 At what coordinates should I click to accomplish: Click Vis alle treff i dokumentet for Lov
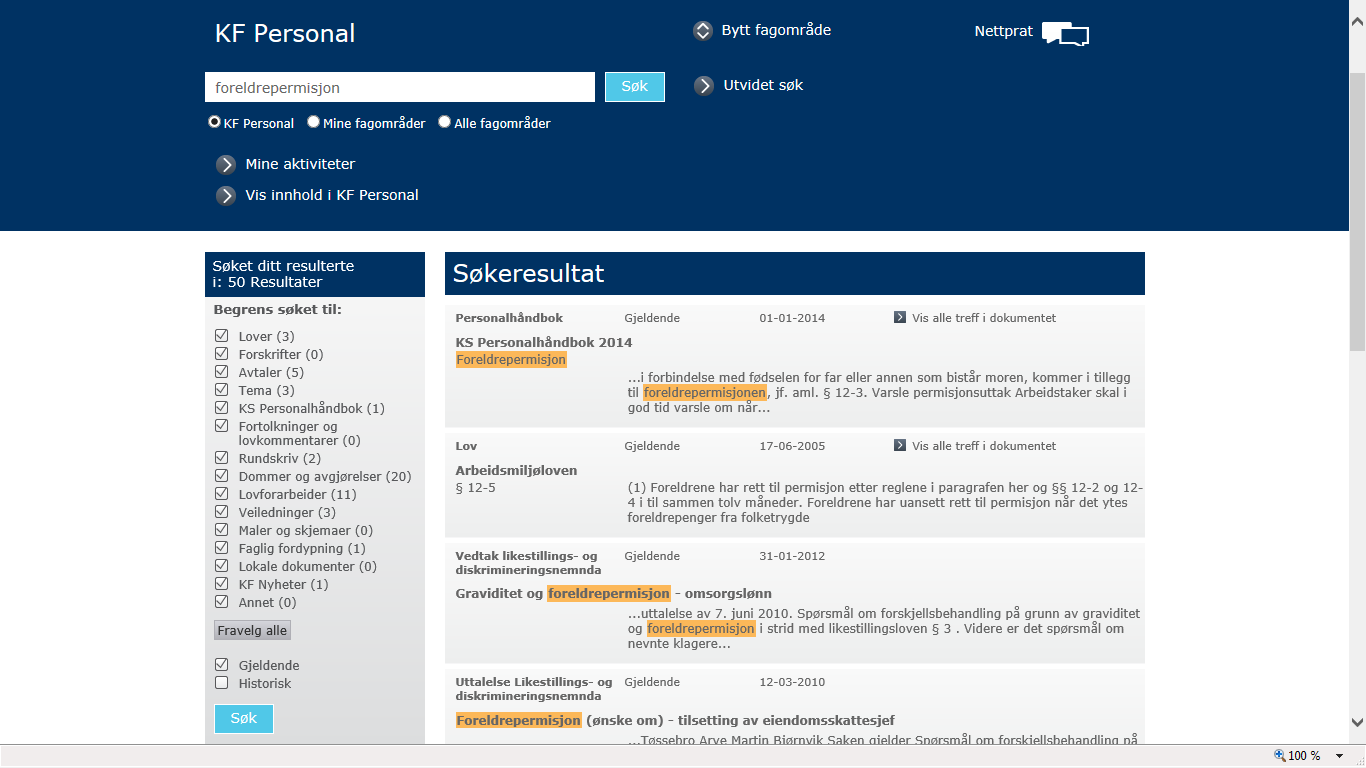coord(984,446)
